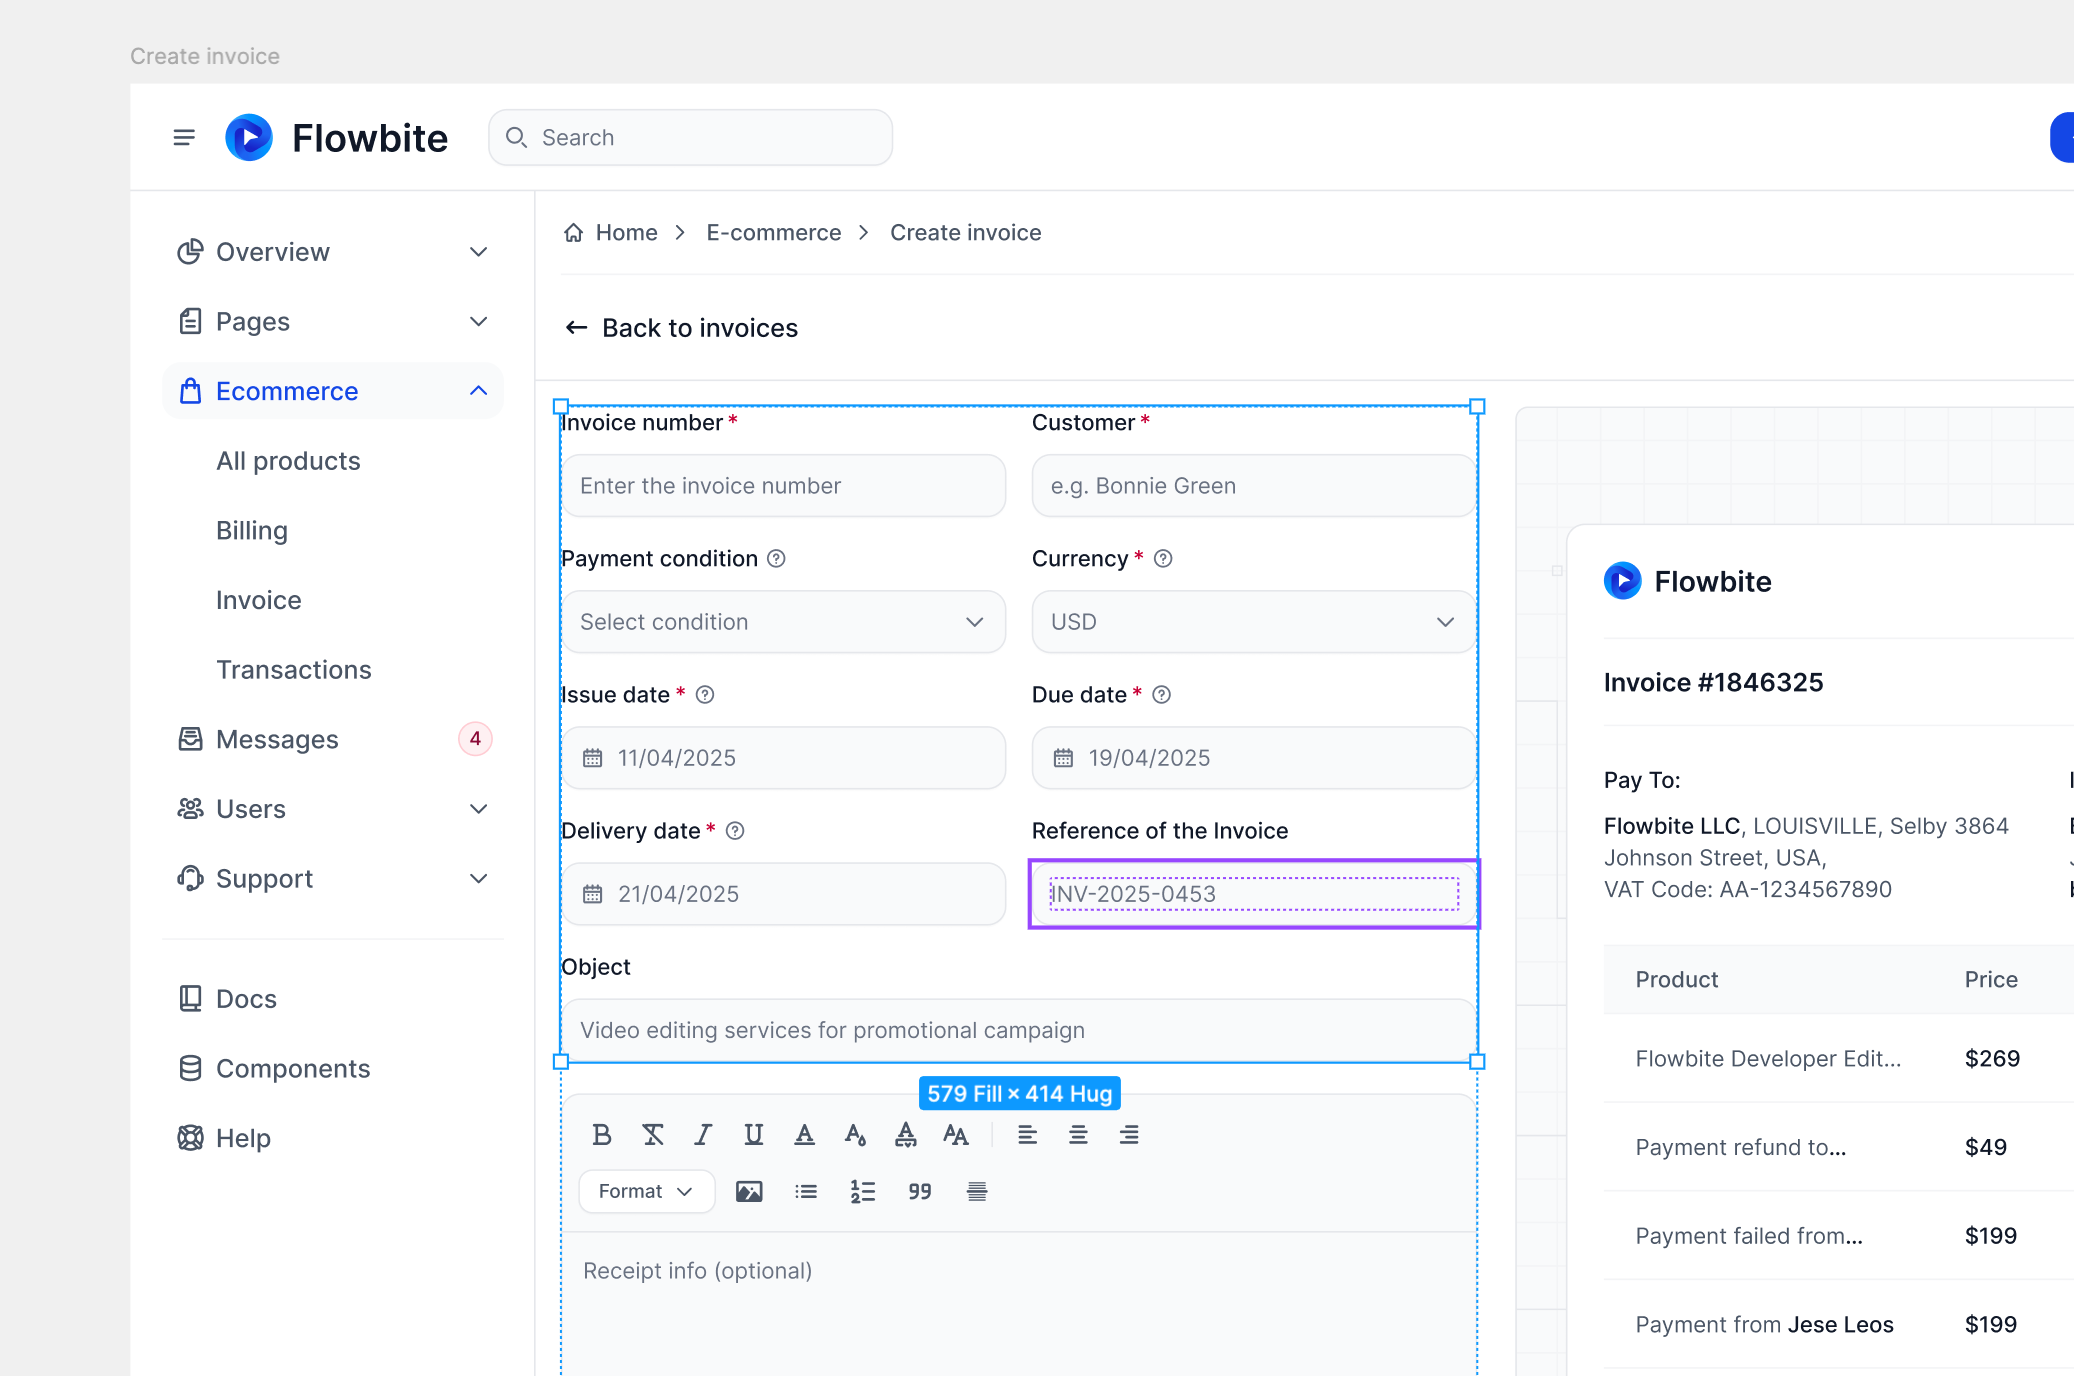Screen dimensions: 2074x1376
Task: Open Docs in sidebar
Action: pyautogui.click(x=332, y=998)
